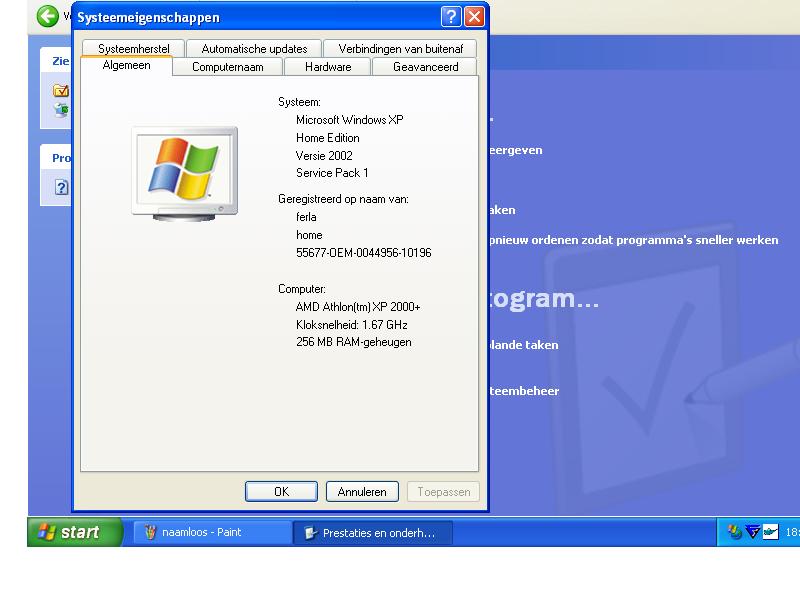
Task: Click the registered name ferla
Action: tap(306, 217)
